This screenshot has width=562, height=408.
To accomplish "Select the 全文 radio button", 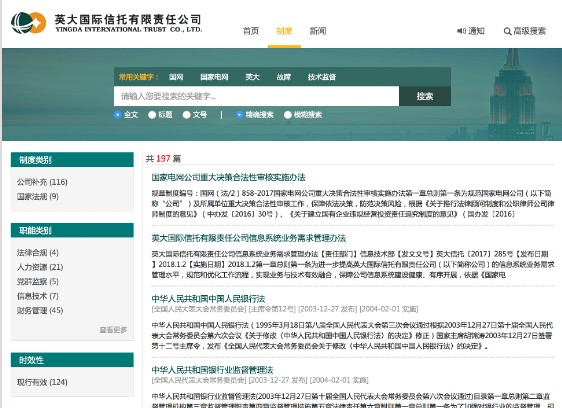I will [x=118, y=115].
